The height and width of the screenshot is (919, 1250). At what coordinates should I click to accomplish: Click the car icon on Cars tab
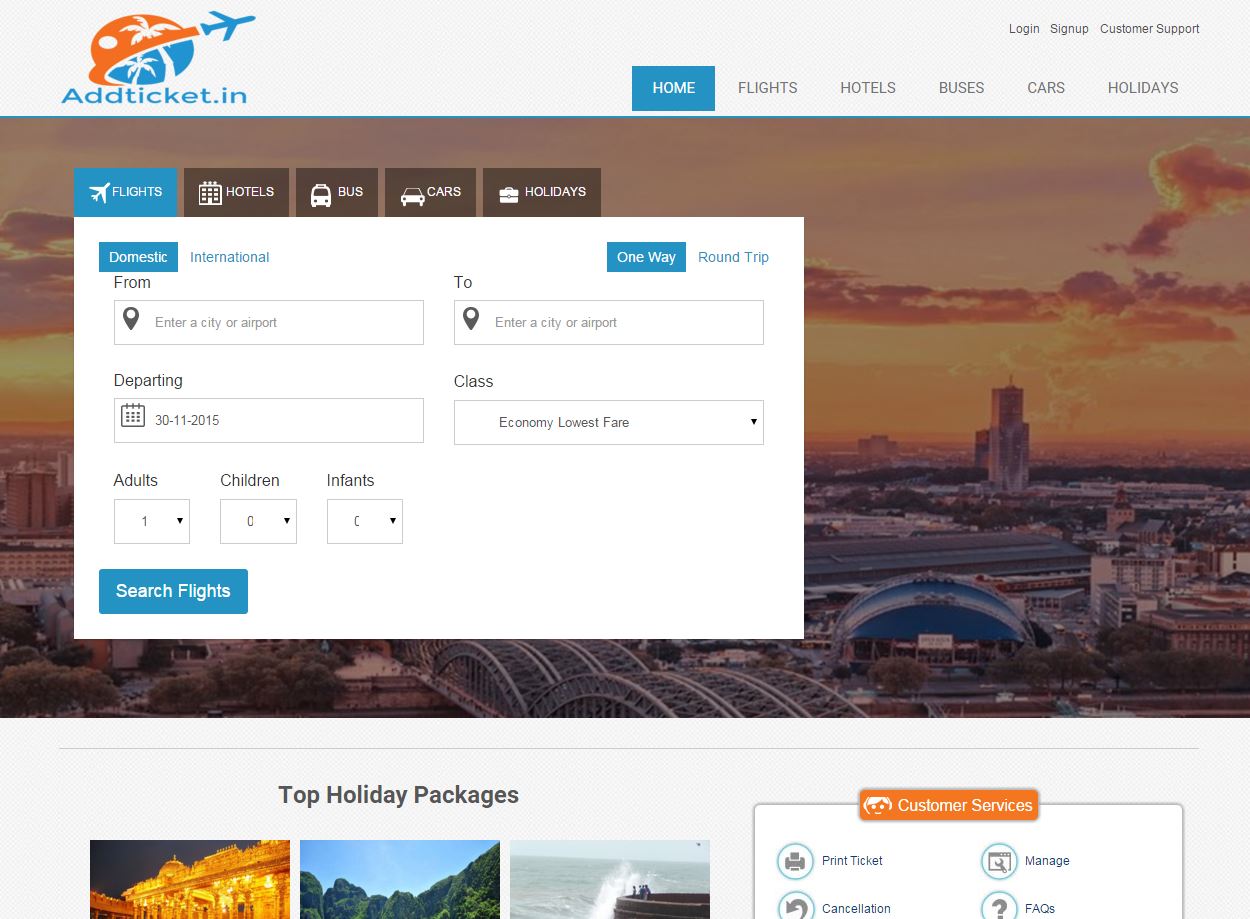pos(412,195)
